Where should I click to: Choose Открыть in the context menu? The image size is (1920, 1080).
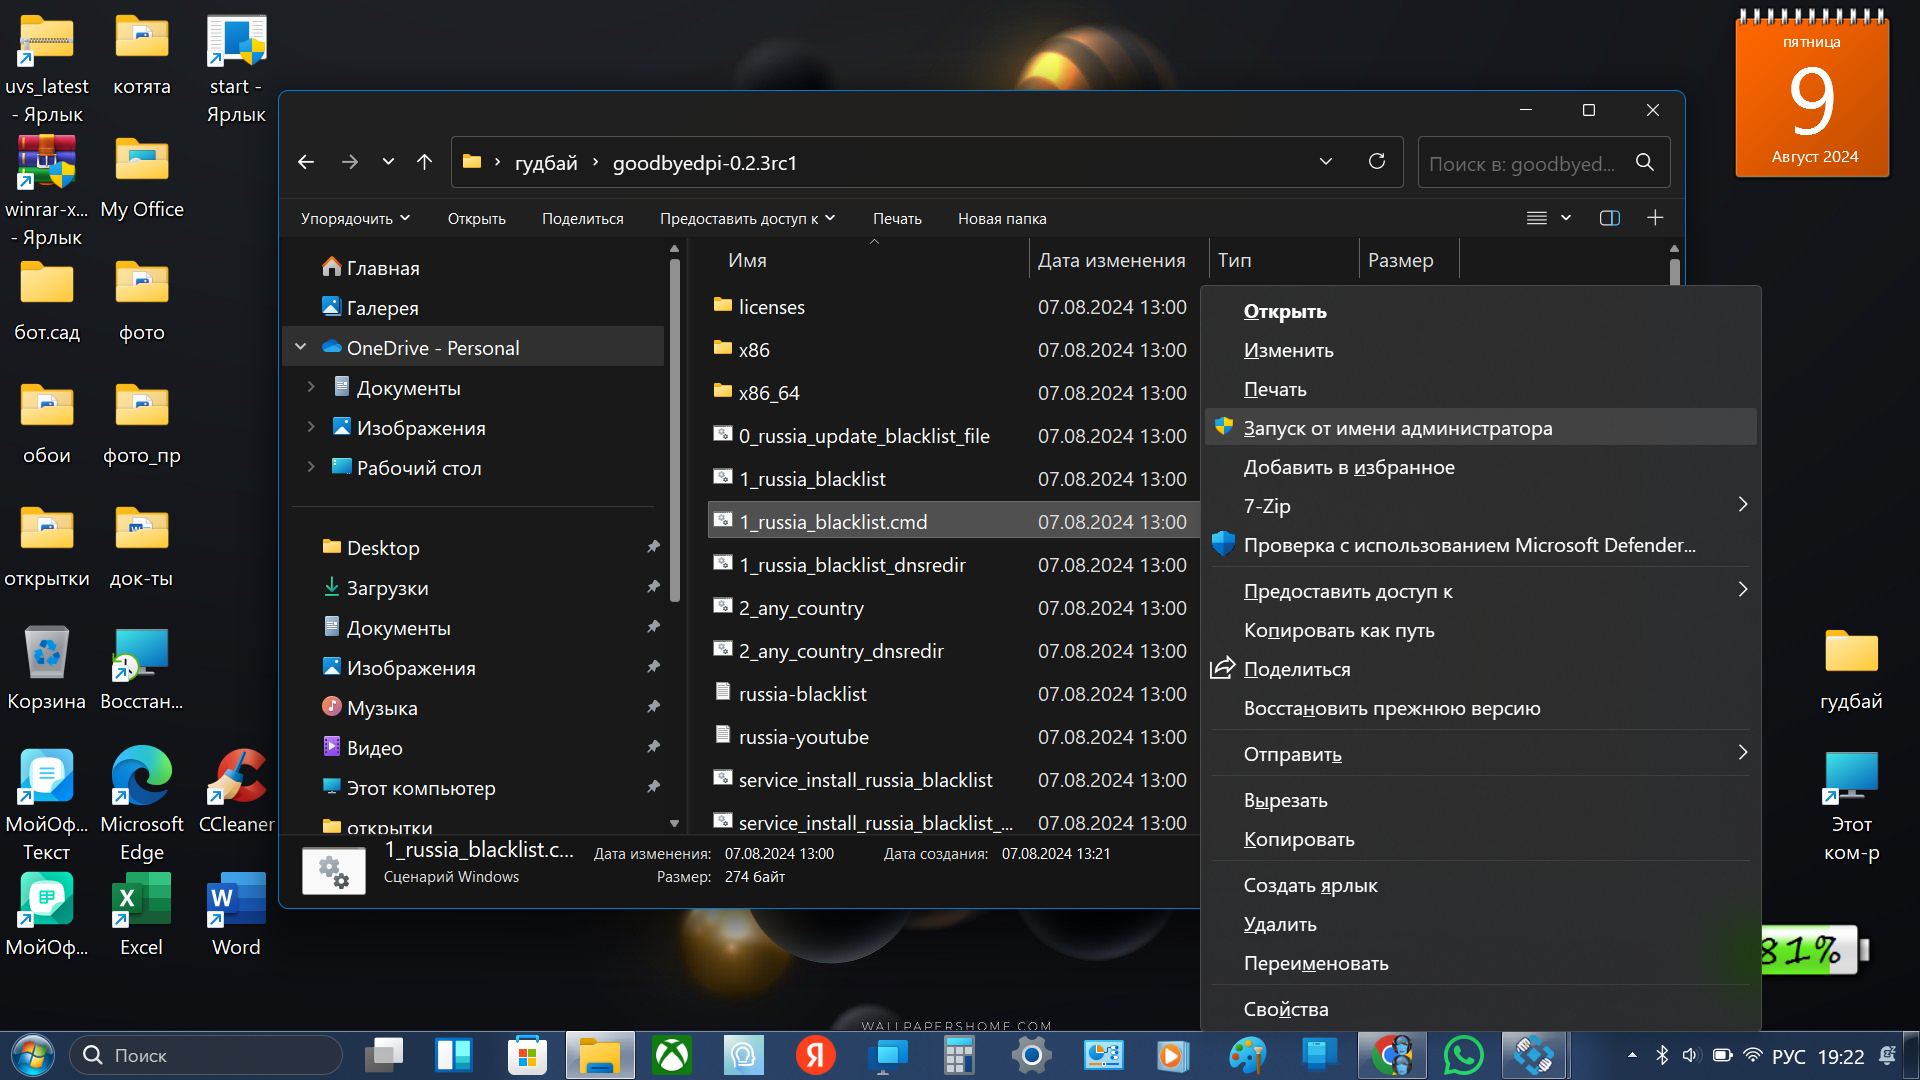pyautogui.click(x=1481, y=311)
